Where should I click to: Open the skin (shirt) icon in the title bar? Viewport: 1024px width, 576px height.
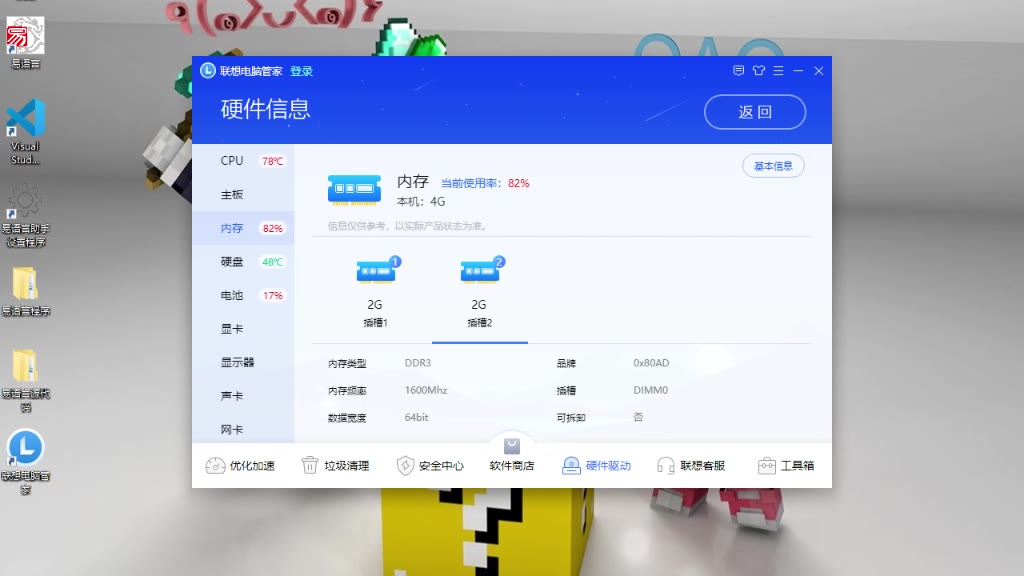point(758,71)
